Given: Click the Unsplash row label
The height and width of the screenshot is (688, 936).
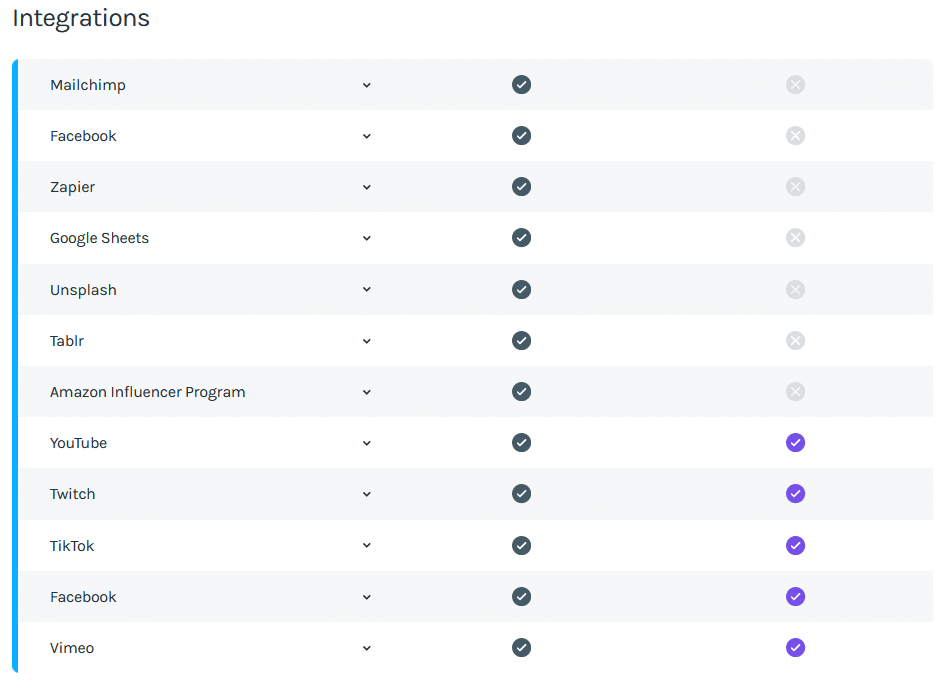Looking at the screenshot, I should click(x=83, y=290).
